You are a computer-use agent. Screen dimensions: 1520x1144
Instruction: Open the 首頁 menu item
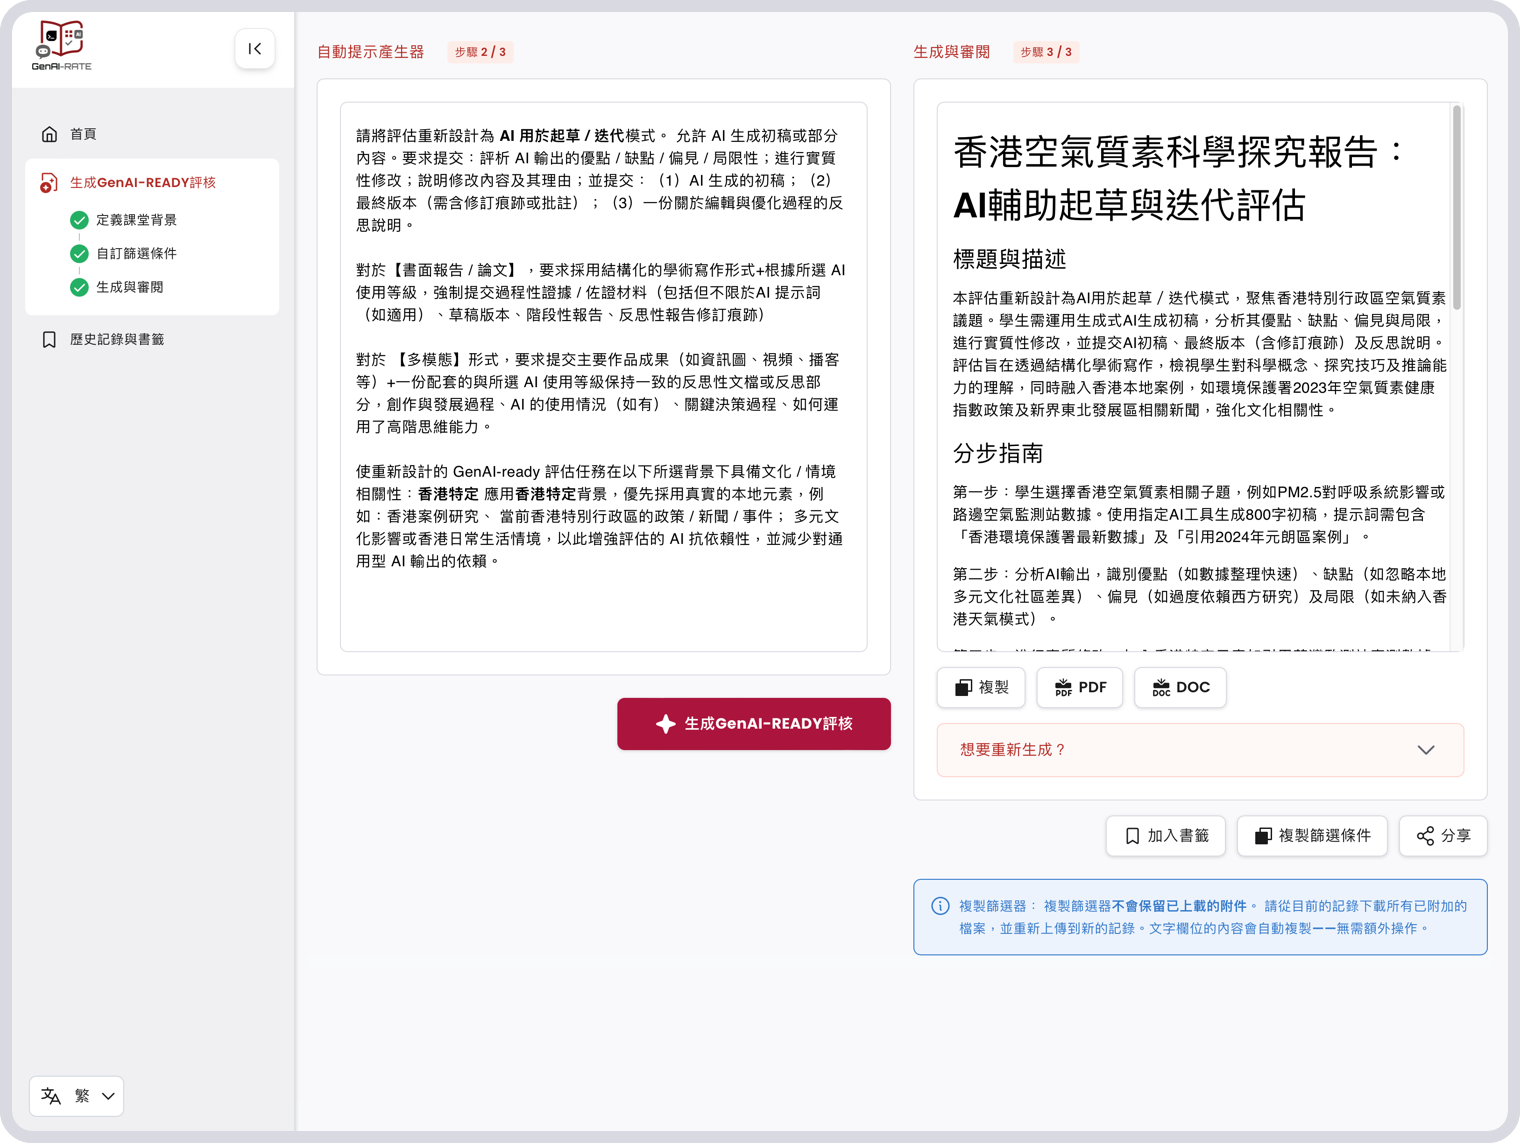pyautogui.click(x=152, y=134)
